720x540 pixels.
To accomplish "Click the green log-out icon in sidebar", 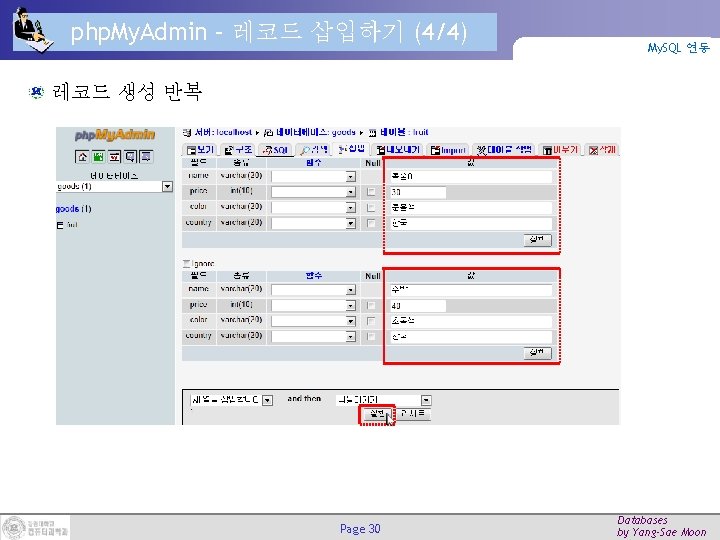I will [98, 157].
